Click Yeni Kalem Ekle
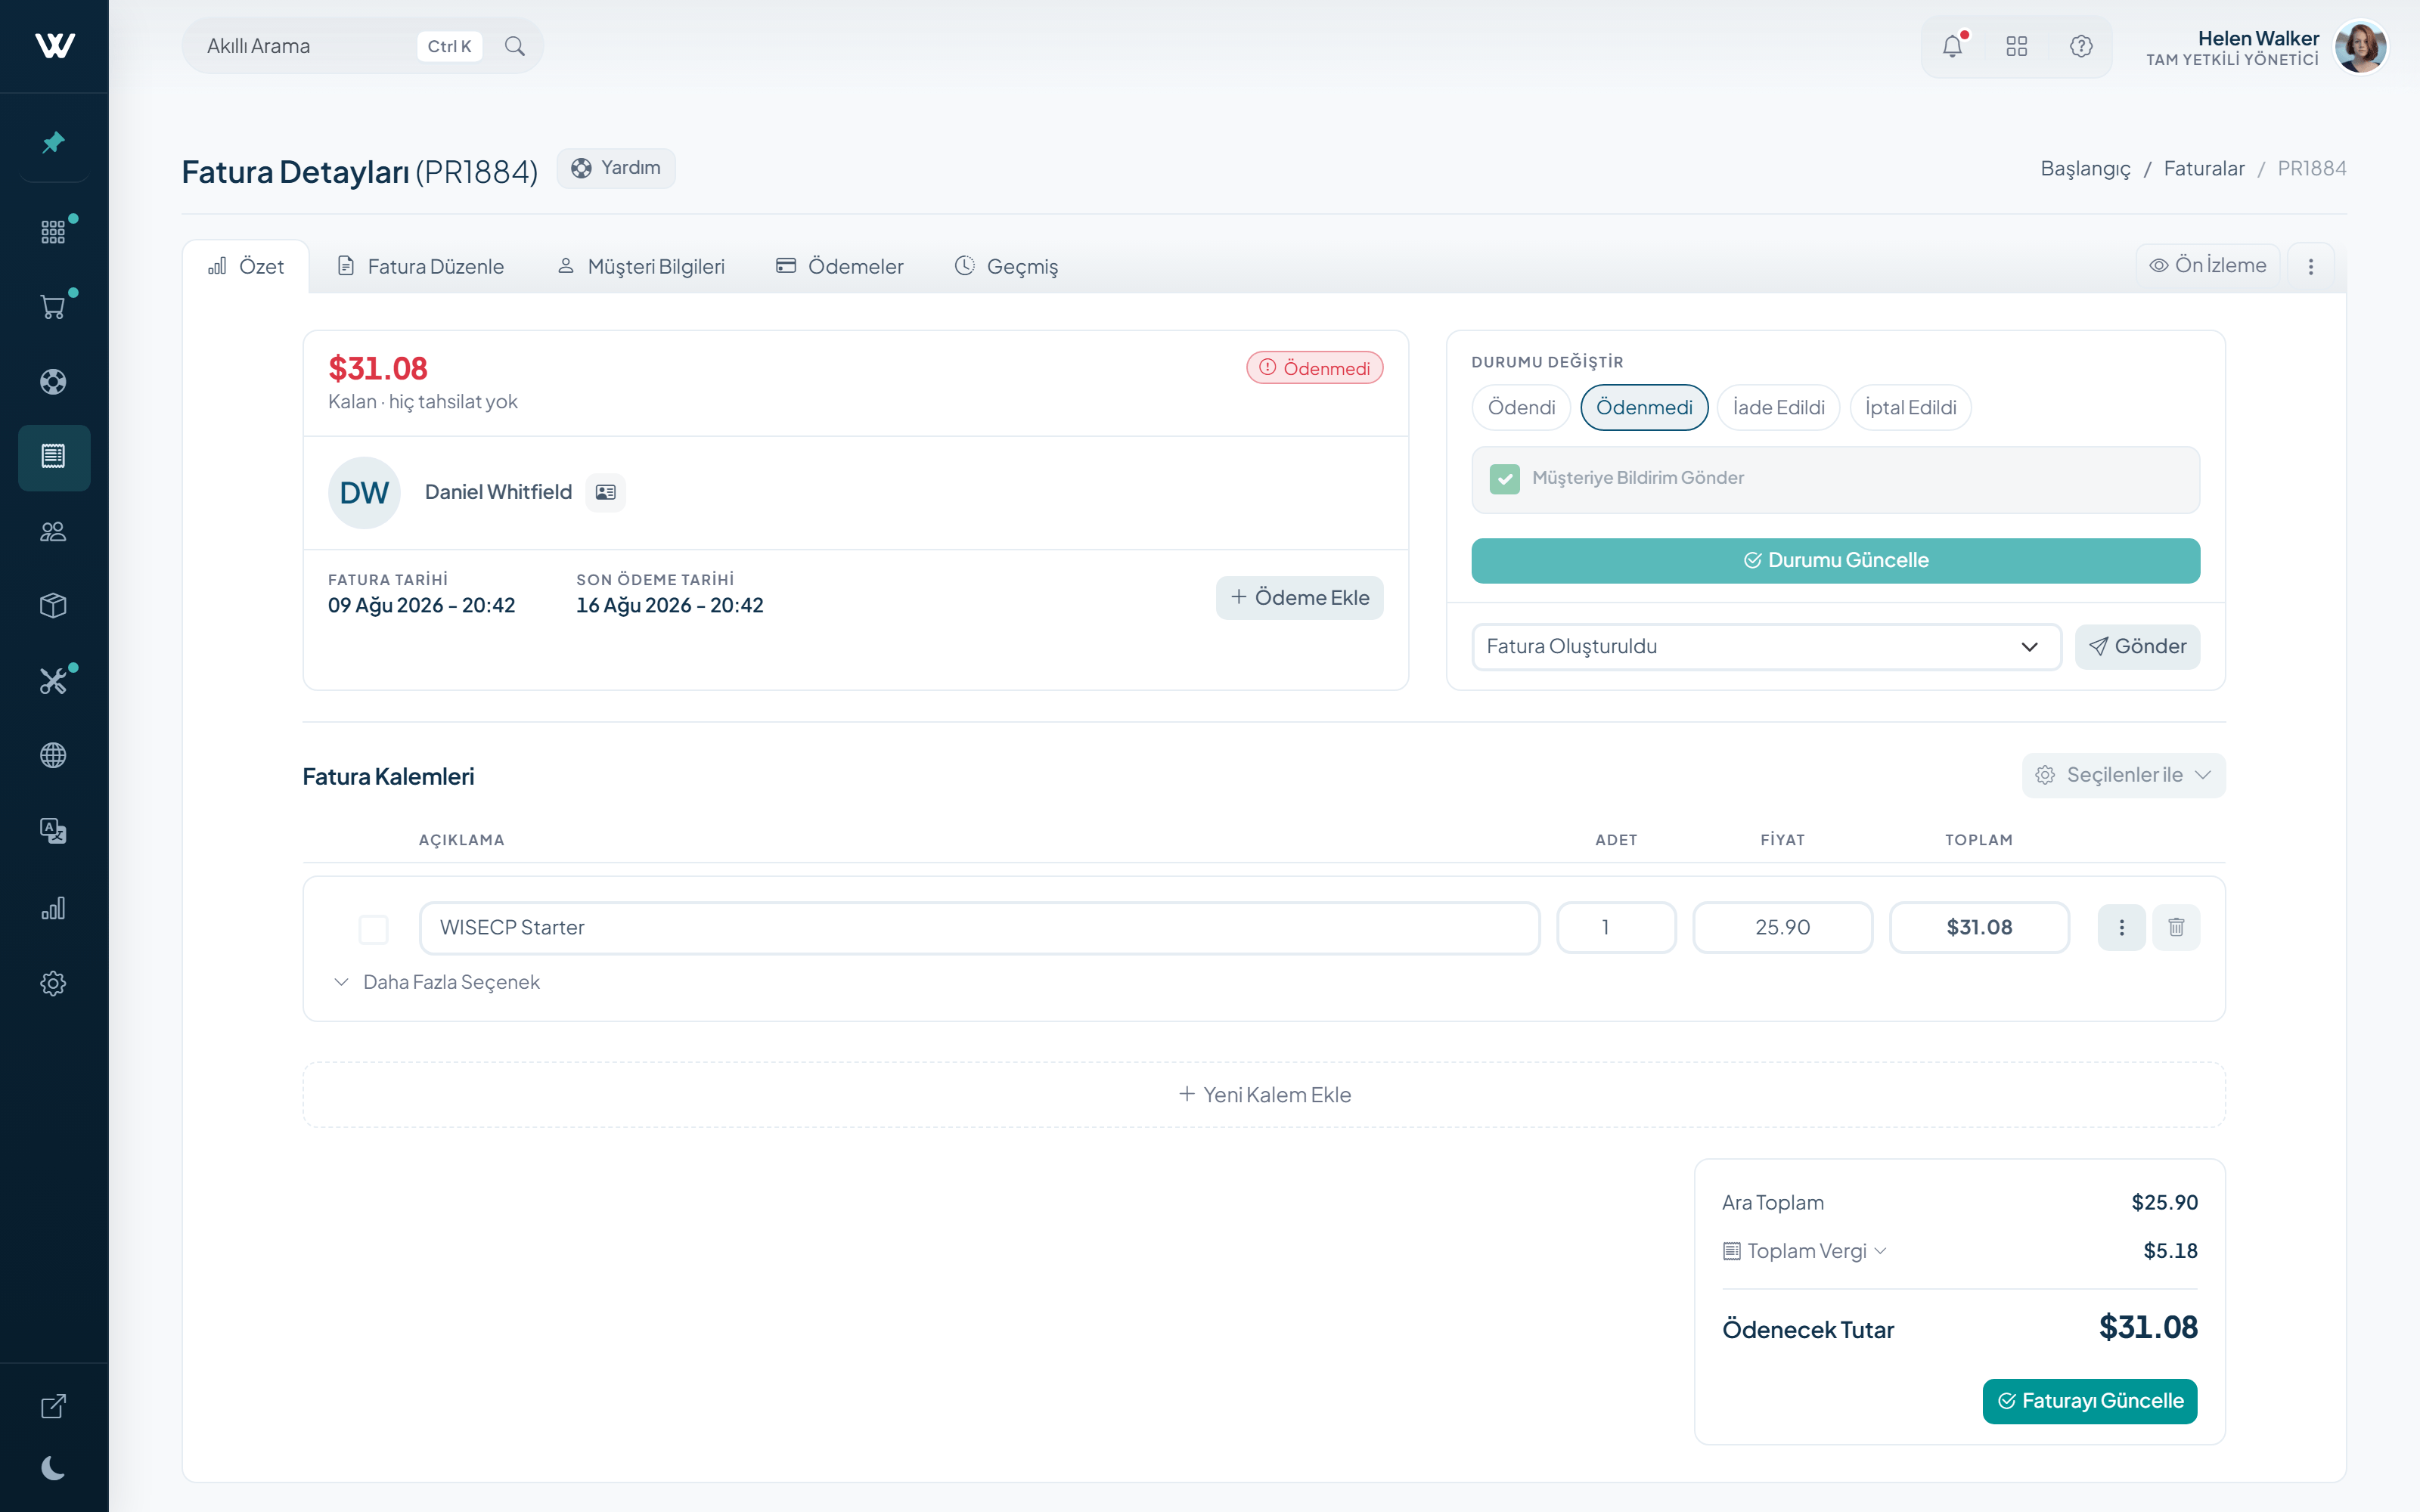The height and width of the screenshot is (1512, 2420). pos(1264,1095)
